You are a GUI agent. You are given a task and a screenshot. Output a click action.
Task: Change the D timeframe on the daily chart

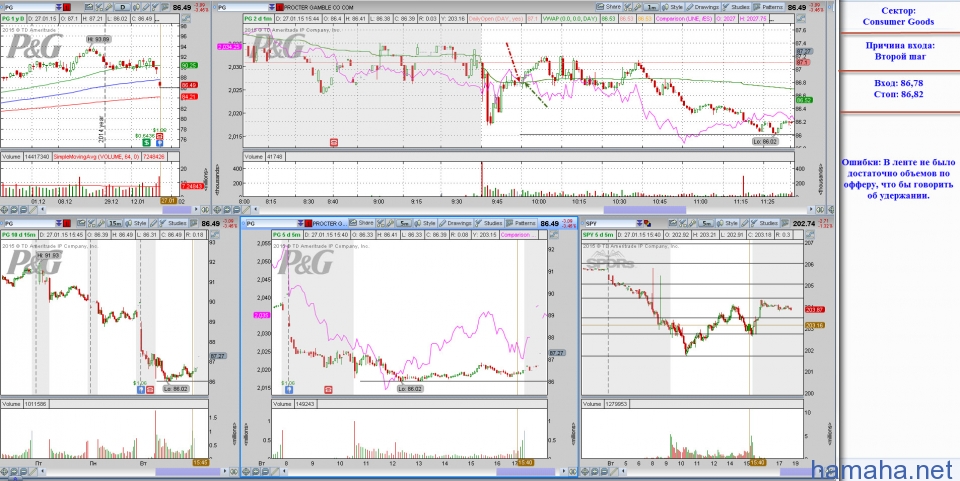tap(123, 7)
